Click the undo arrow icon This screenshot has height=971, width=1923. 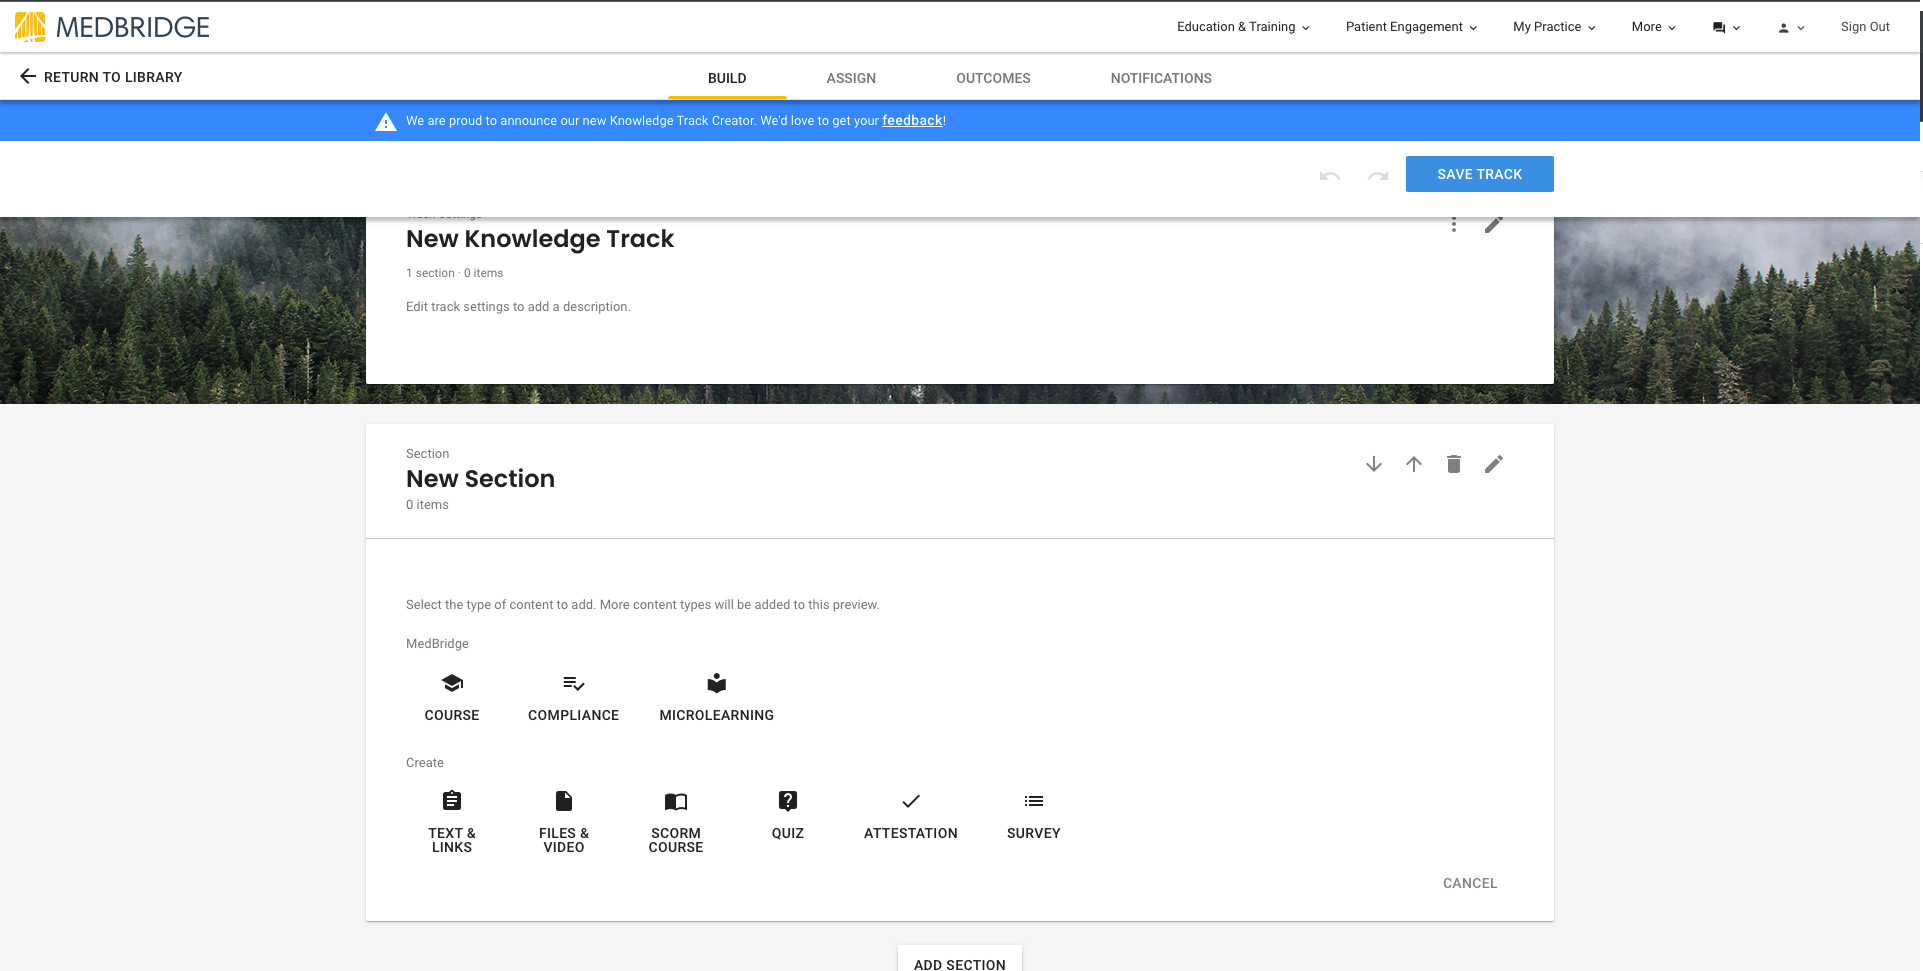(1330, 175)
